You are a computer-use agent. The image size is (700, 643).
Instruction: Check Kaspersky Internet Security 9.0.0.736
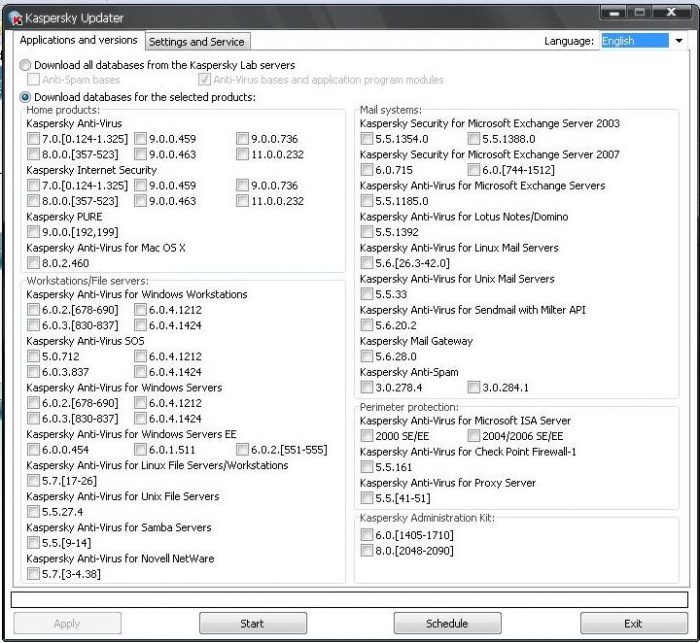[x=242, y=185]
